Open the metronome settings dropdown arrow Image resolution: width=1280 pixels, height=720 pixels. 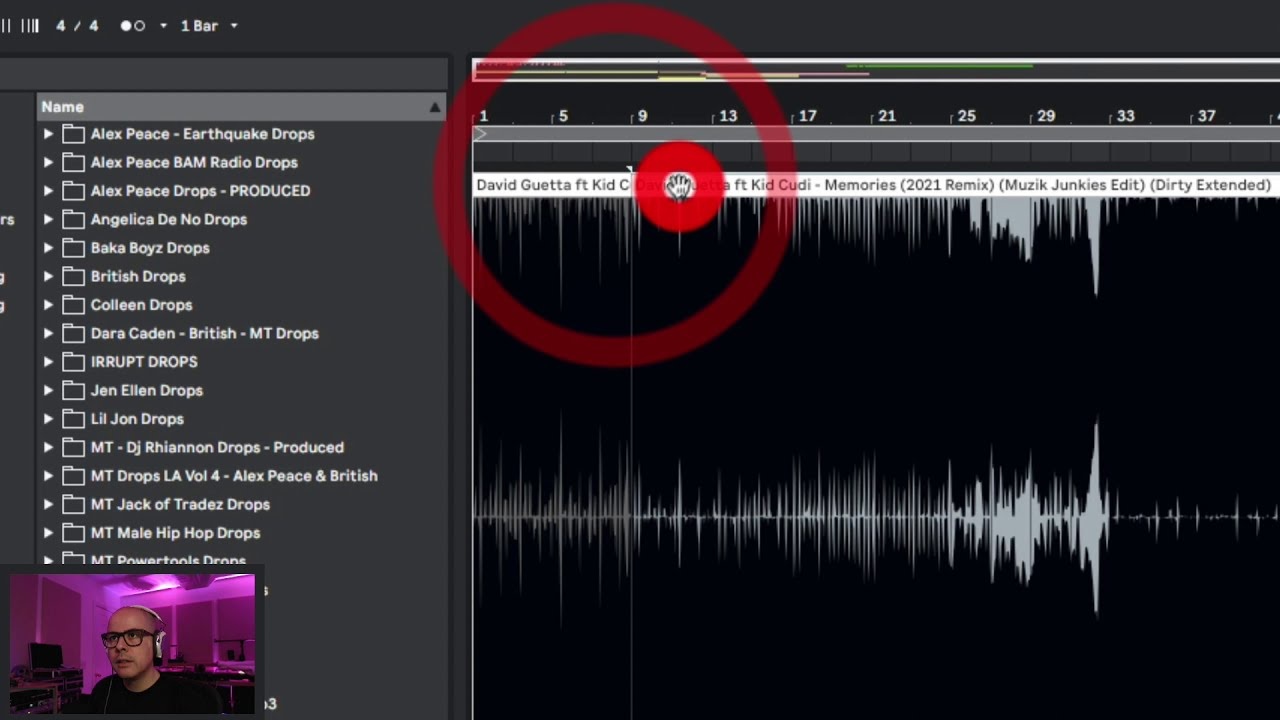[x=163, y=26]
